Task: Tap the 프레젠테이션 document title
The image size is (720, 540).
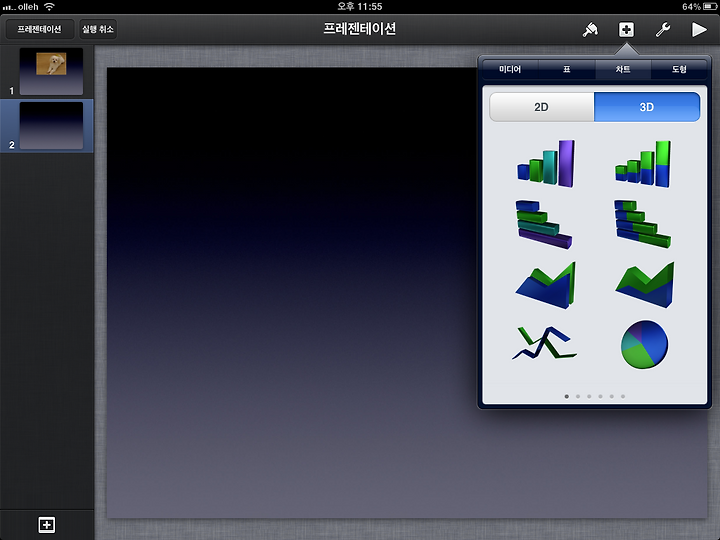Action: pyautogui.click(x=360, y=29)
